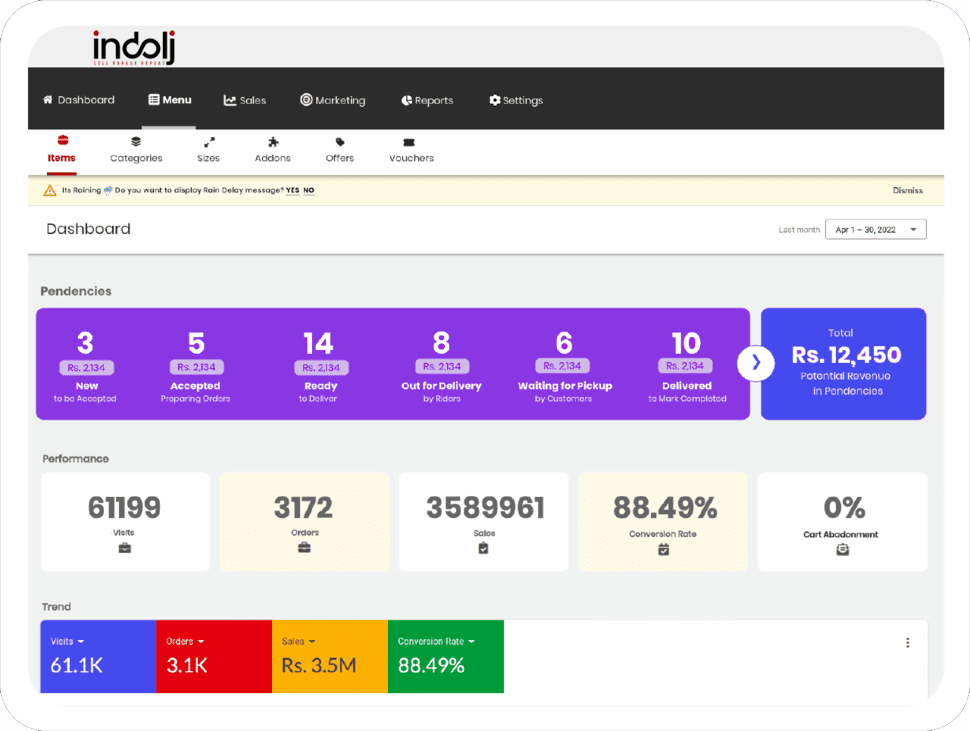The width and height of the screenshot is (970, 731).
Task: Open the Marketing menu
Action: click(x=333, y=99)
